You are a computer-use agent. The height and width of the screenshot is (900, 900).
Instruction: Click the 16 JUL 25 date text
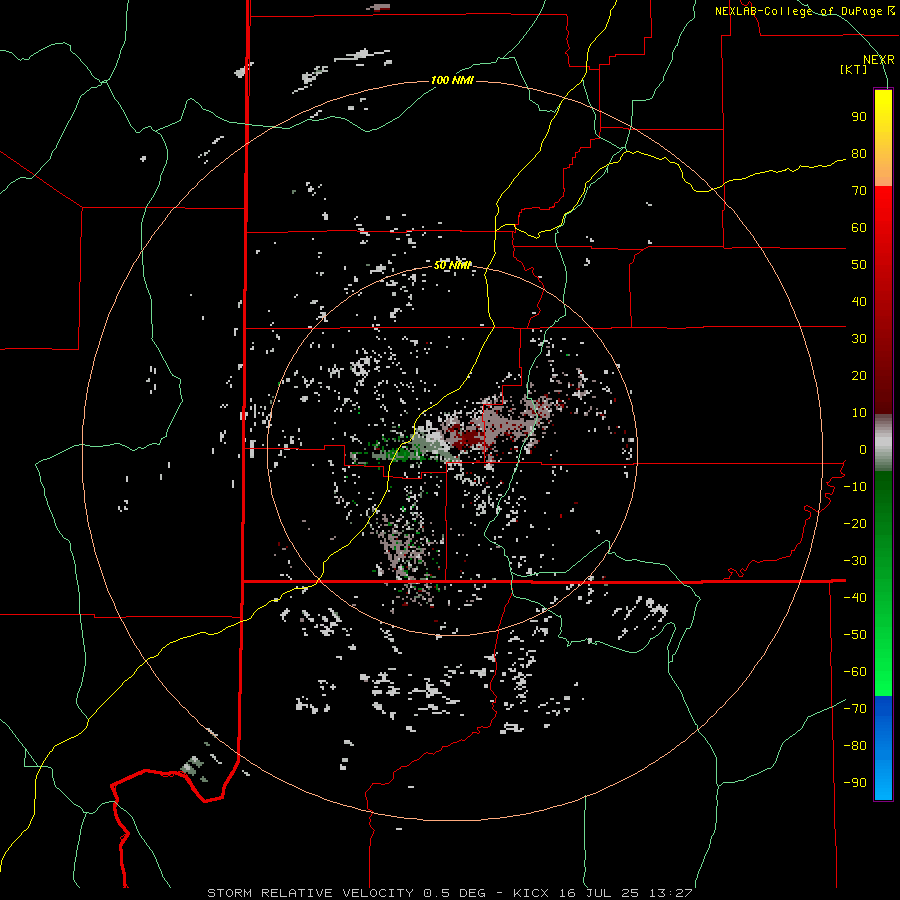(x=599, y=893)
